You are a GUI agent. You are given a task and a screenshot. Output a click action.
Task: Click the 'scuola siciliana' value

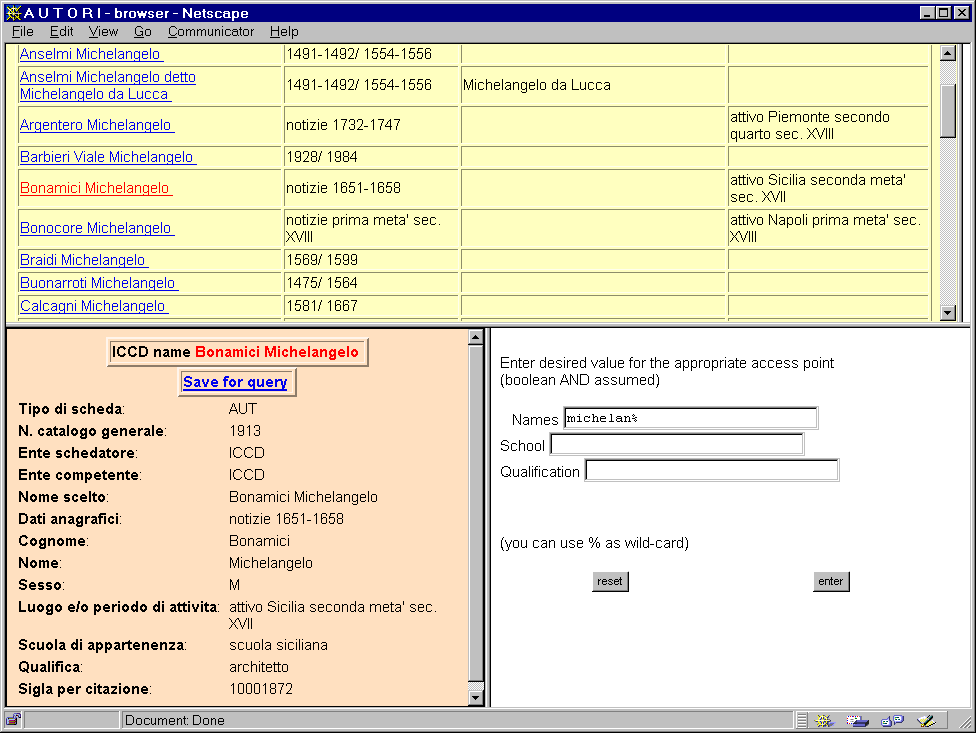[278, 645]
